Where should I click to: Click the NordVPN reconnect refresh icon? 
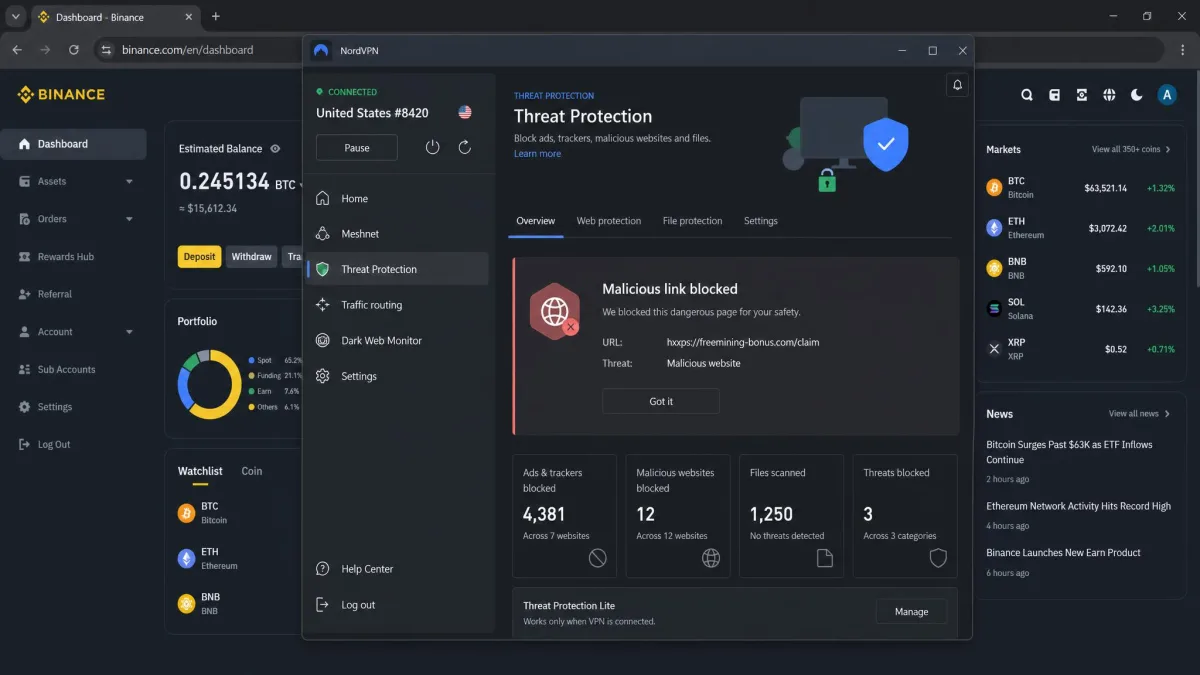pyautogui.click(x=465, y=147)
